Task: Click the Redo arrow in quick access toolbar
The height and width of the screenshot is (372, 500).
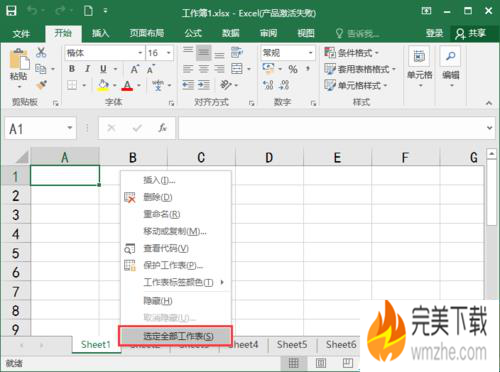Action: click(x=60, y=11)
